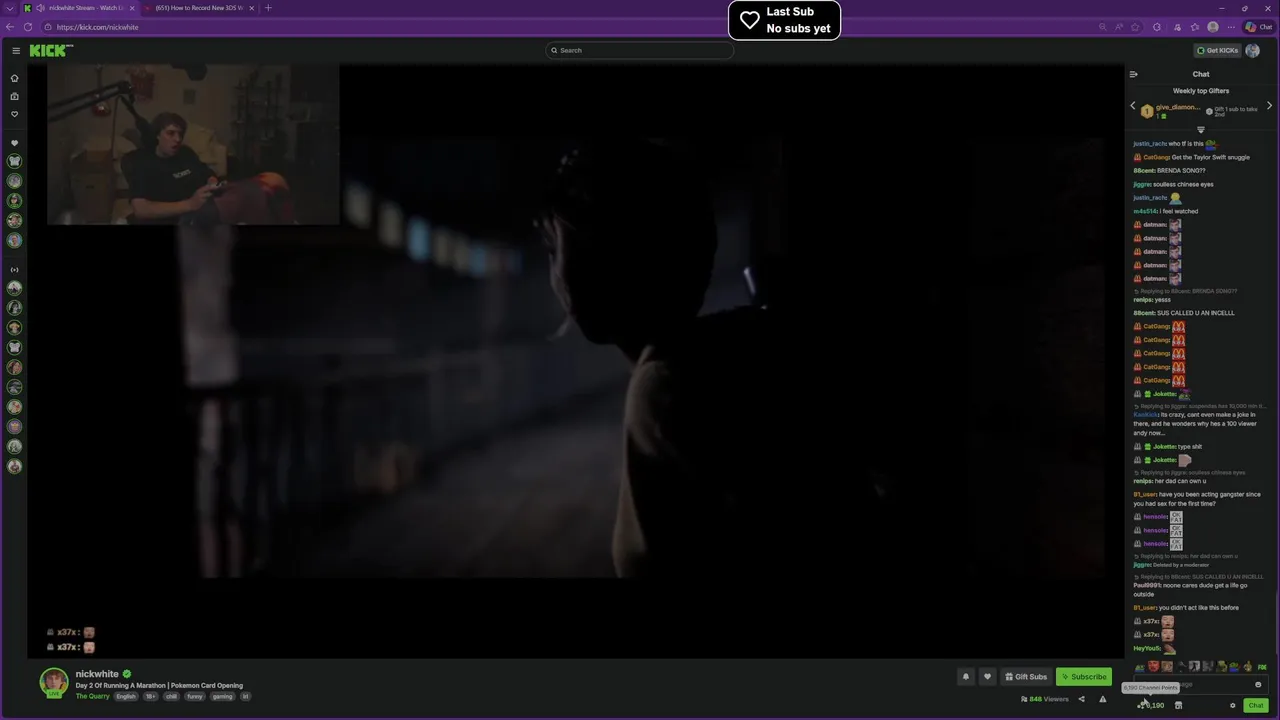This screenshot has height=720, width=1280.
Task: Open browser zoom magnifier icon
Action: click(1102, 27)
